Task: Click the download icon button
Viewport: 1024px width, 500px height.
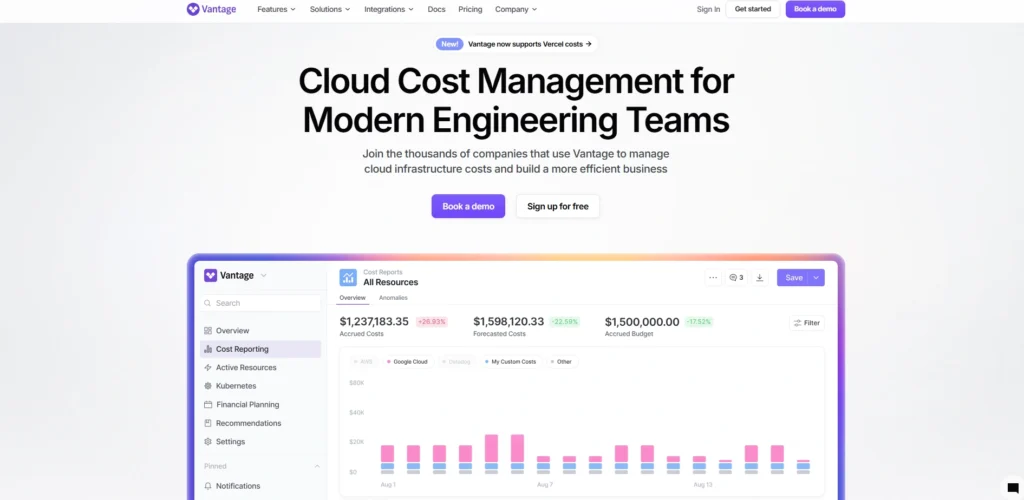Action: [760, 277]
